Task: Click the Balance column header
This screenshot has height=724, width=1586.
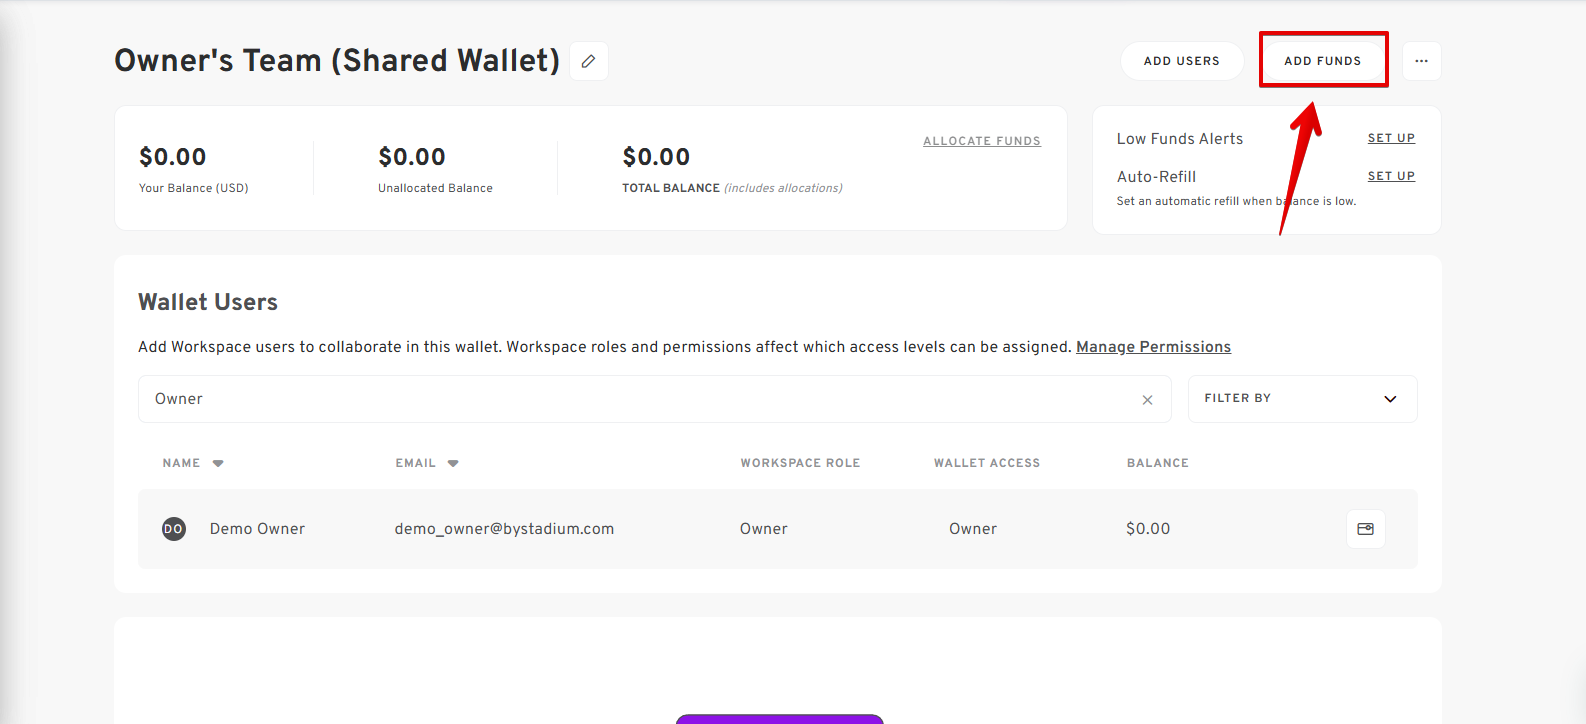Action: click(1157, 463)
